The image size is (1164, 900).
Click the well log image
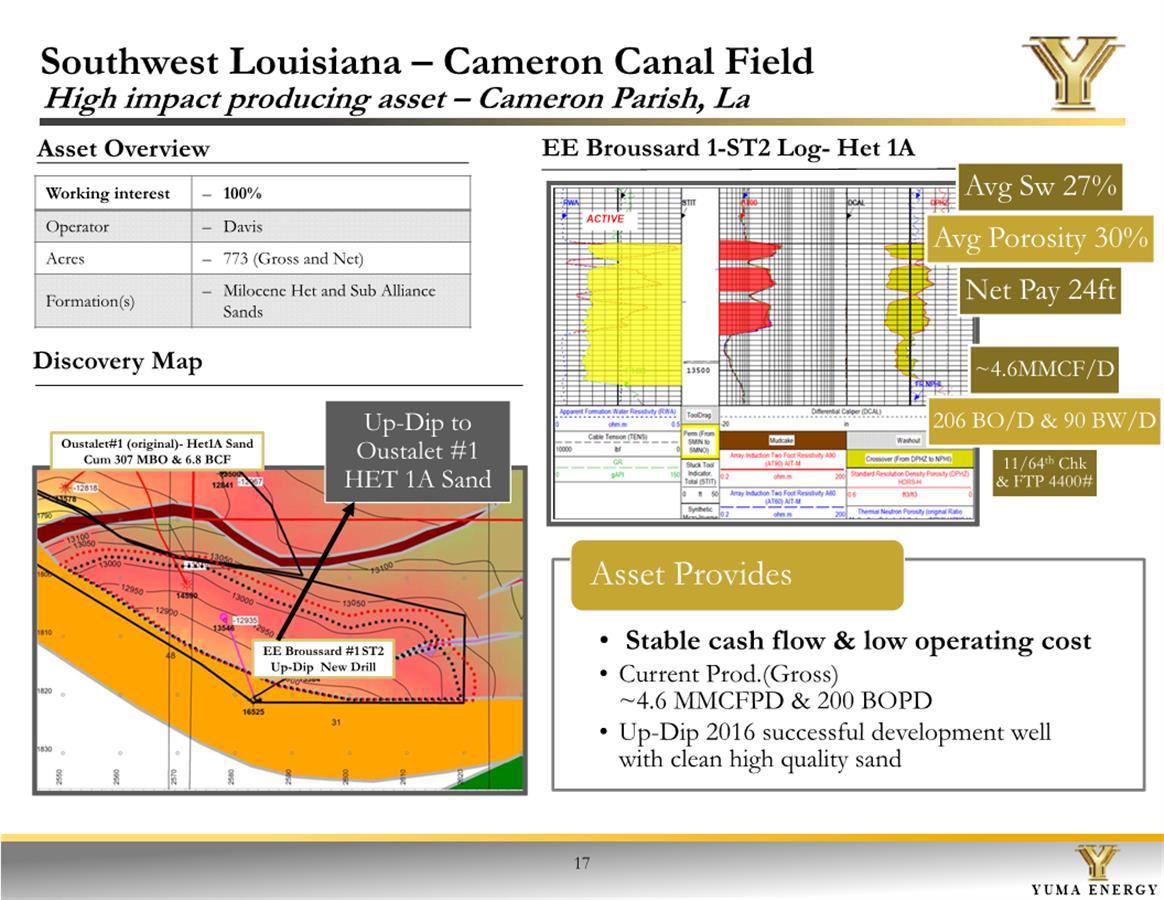(762, 353)
